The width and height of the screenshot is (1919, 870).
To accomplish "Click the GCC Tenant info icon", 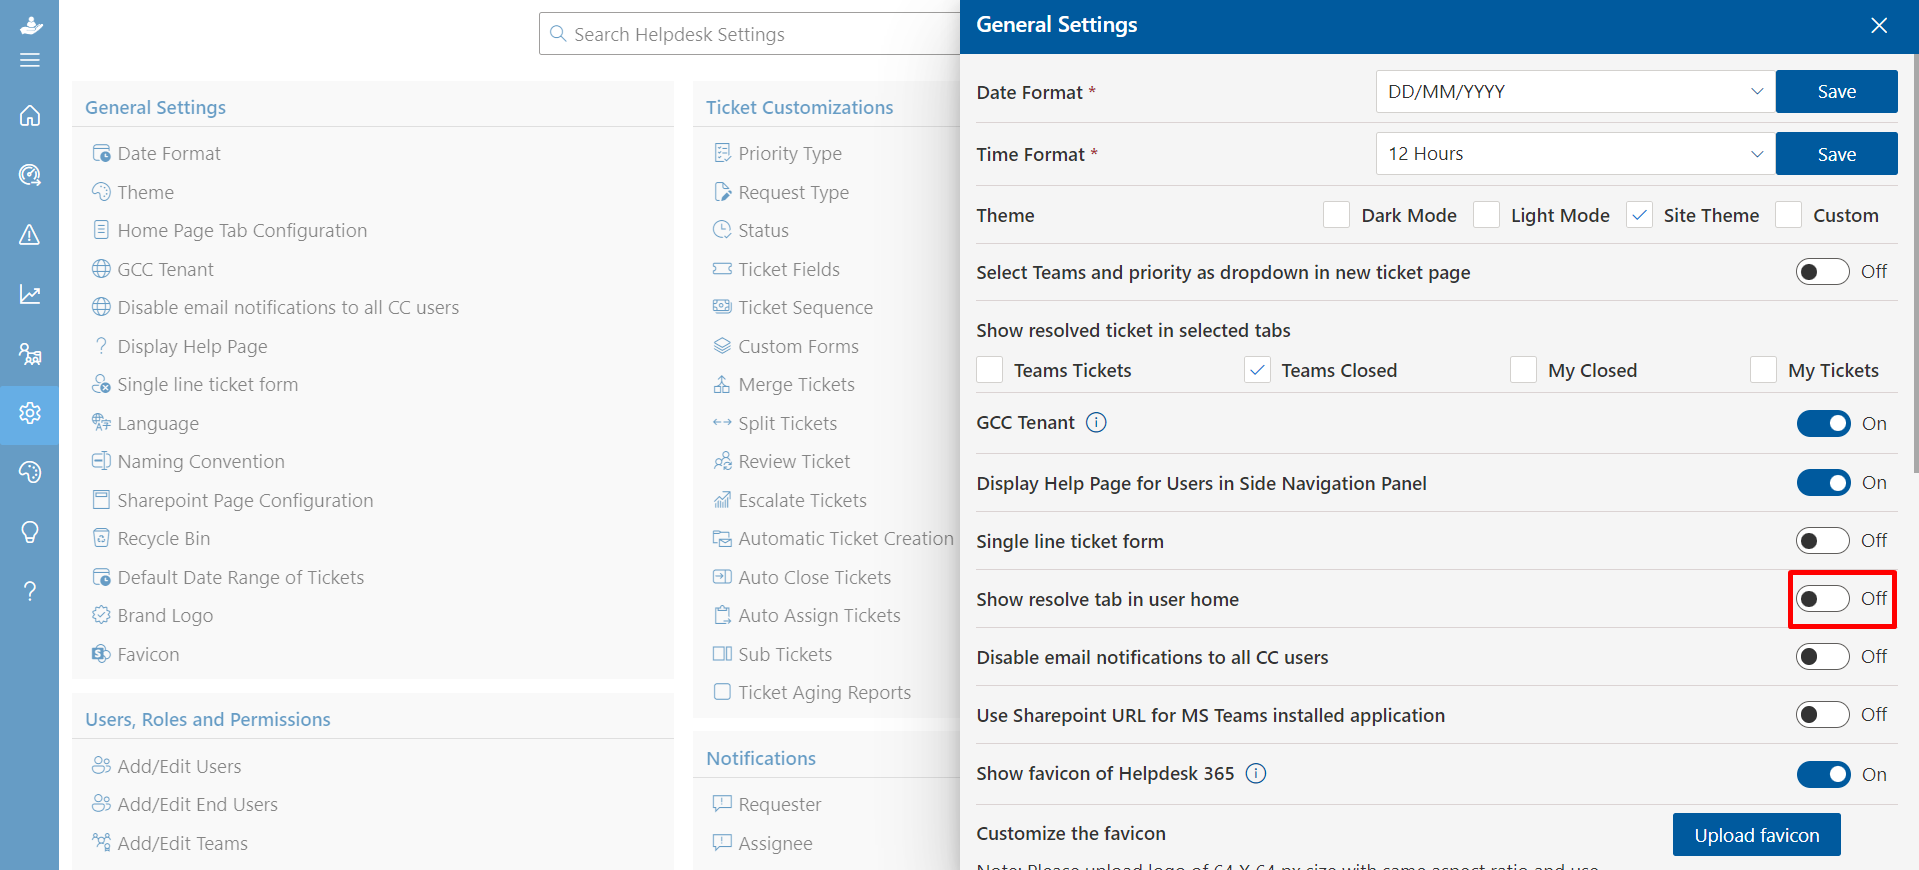I will (x=1096, y=423).
